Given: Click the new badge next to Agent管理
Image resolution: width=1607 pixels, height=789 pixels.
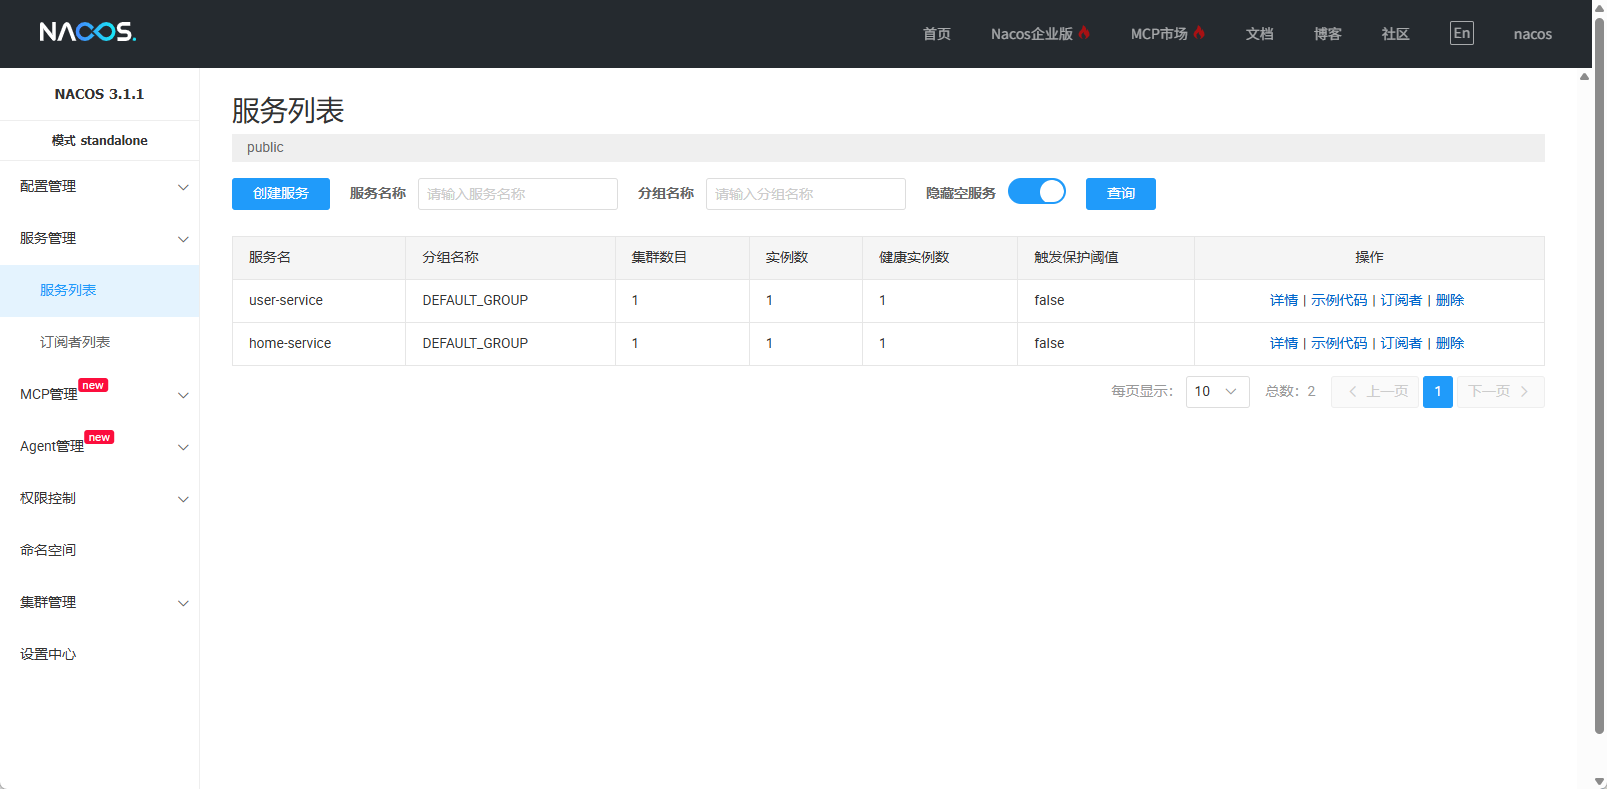Looking at the screenshot, I should pyautogui.click(x=99, y=437).
